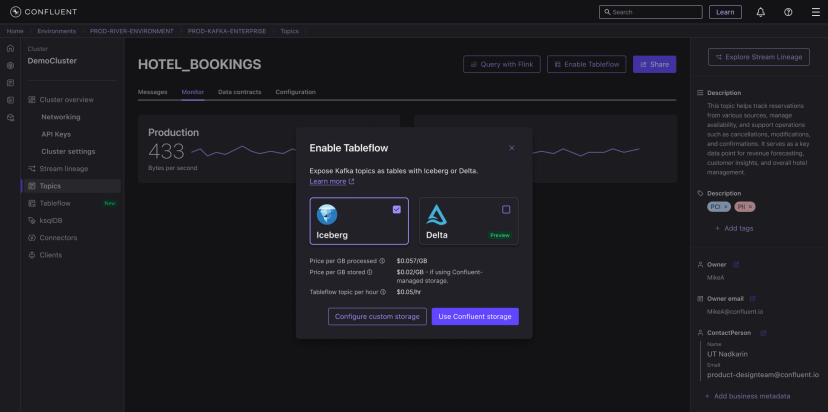Edit Owner email pencil icon

(x=752, y=298)
